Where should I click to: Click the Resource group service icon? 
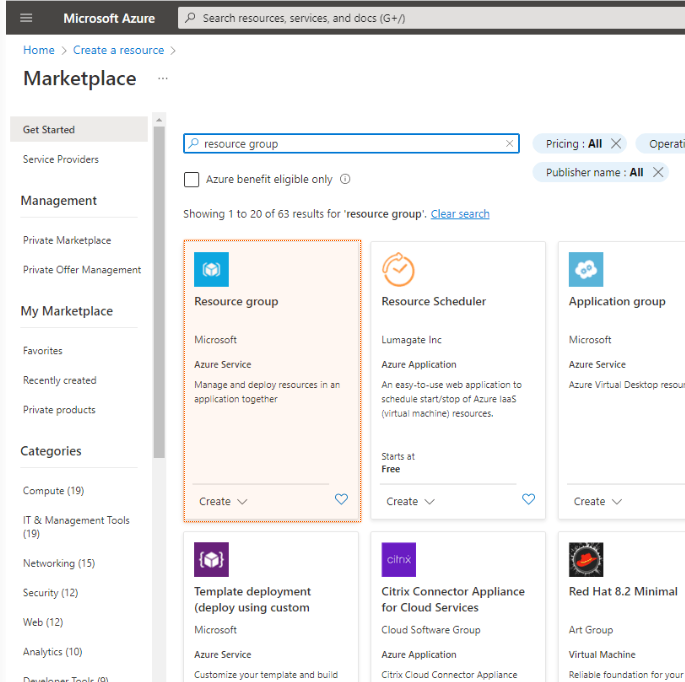211,269
